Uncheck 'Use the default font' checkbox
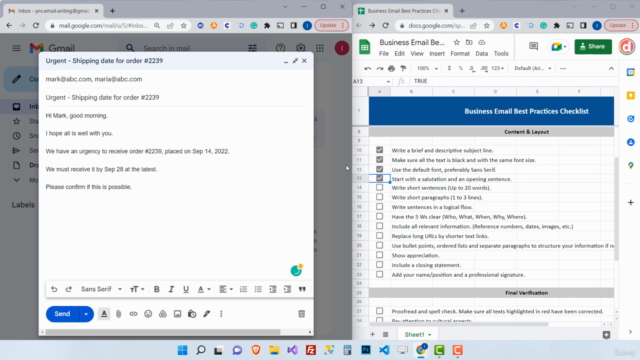This screenshot has width=640, height=360. click(x=380, y=169)
